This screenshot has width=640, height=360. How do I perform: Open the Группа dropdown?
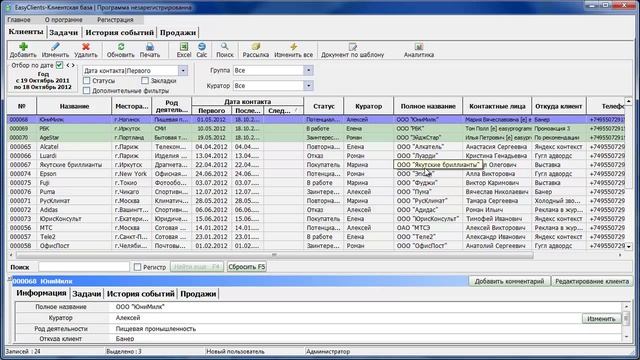pyautogui.click(x=309, y=71)
